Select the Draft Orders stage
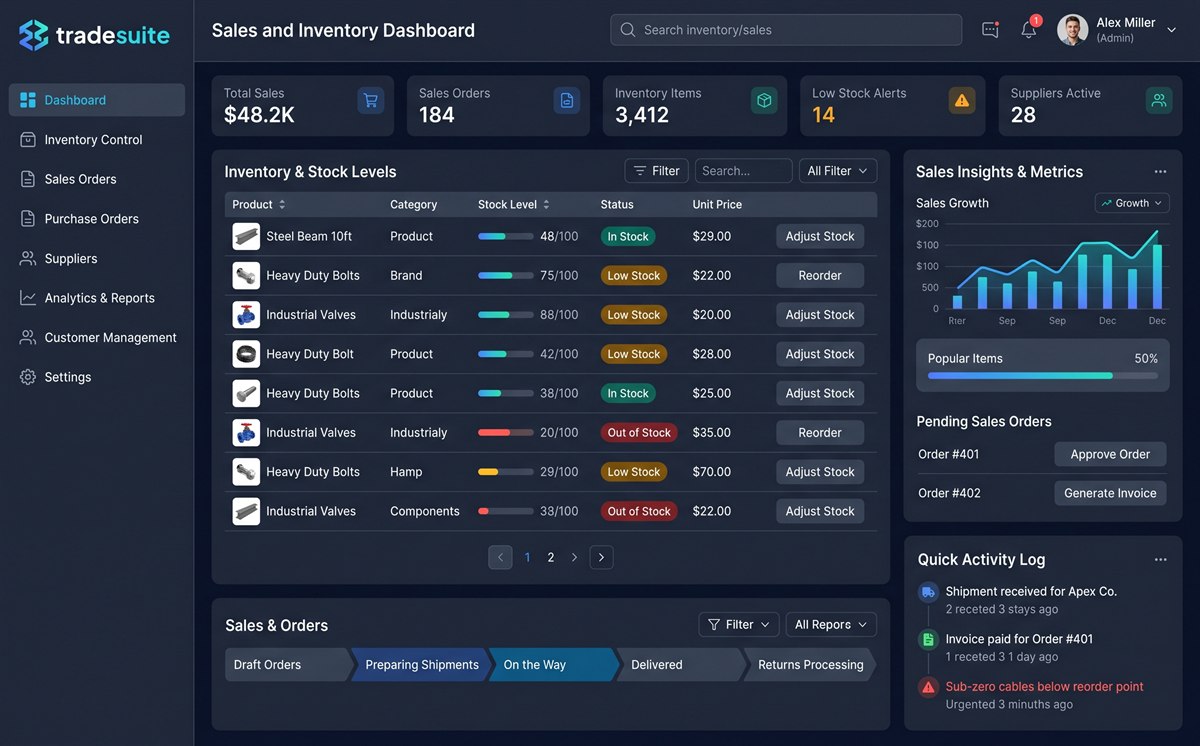1200x746 pixels. point(288,665)
